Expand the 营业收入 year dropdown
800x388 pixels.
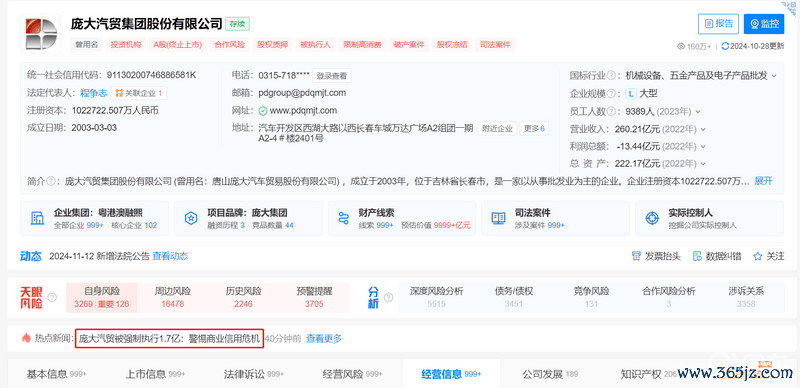pyautogui.click(x=703, y=129)
